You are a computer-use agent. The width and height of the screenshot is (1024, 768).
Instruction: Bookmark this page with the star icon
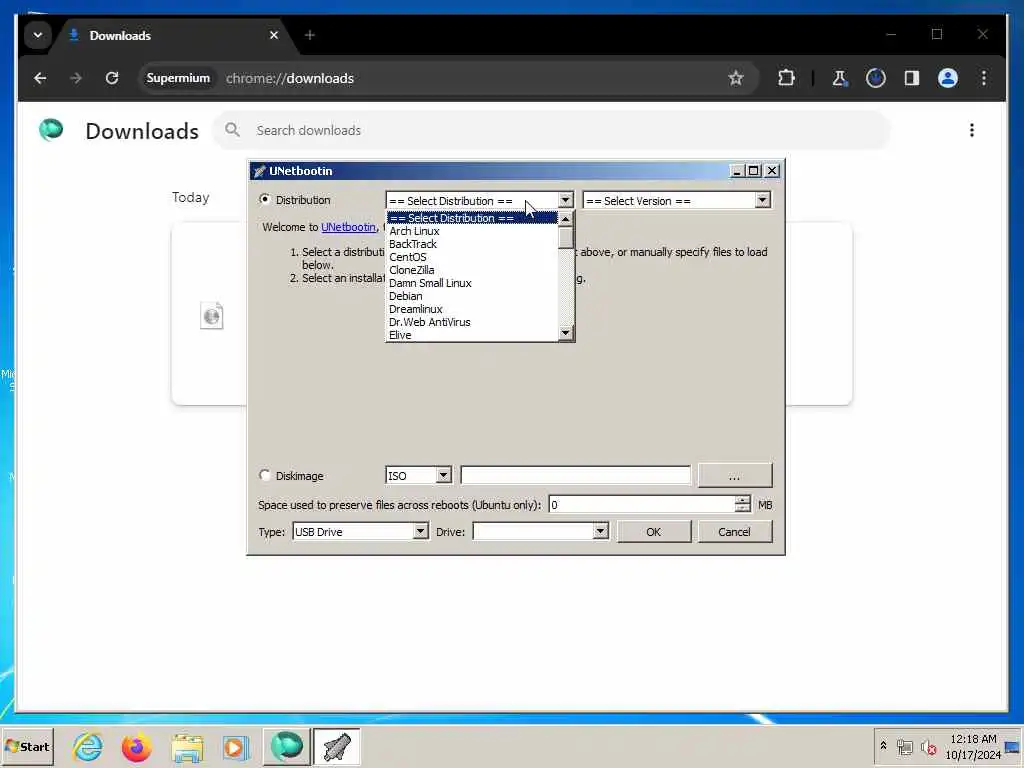(x=736, y=78)
